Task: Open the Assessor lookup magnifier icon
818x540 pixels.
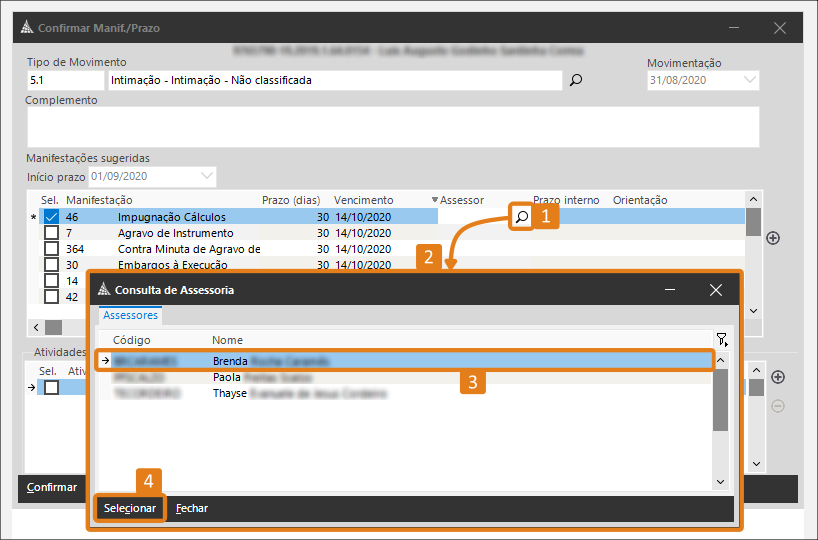Action: pos(521,216)
